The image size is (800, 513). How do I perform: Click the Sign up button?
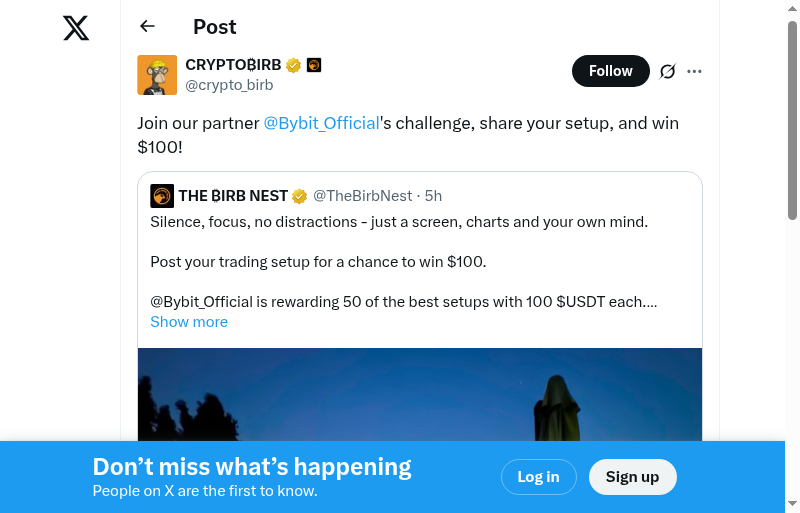pos(632,477)
